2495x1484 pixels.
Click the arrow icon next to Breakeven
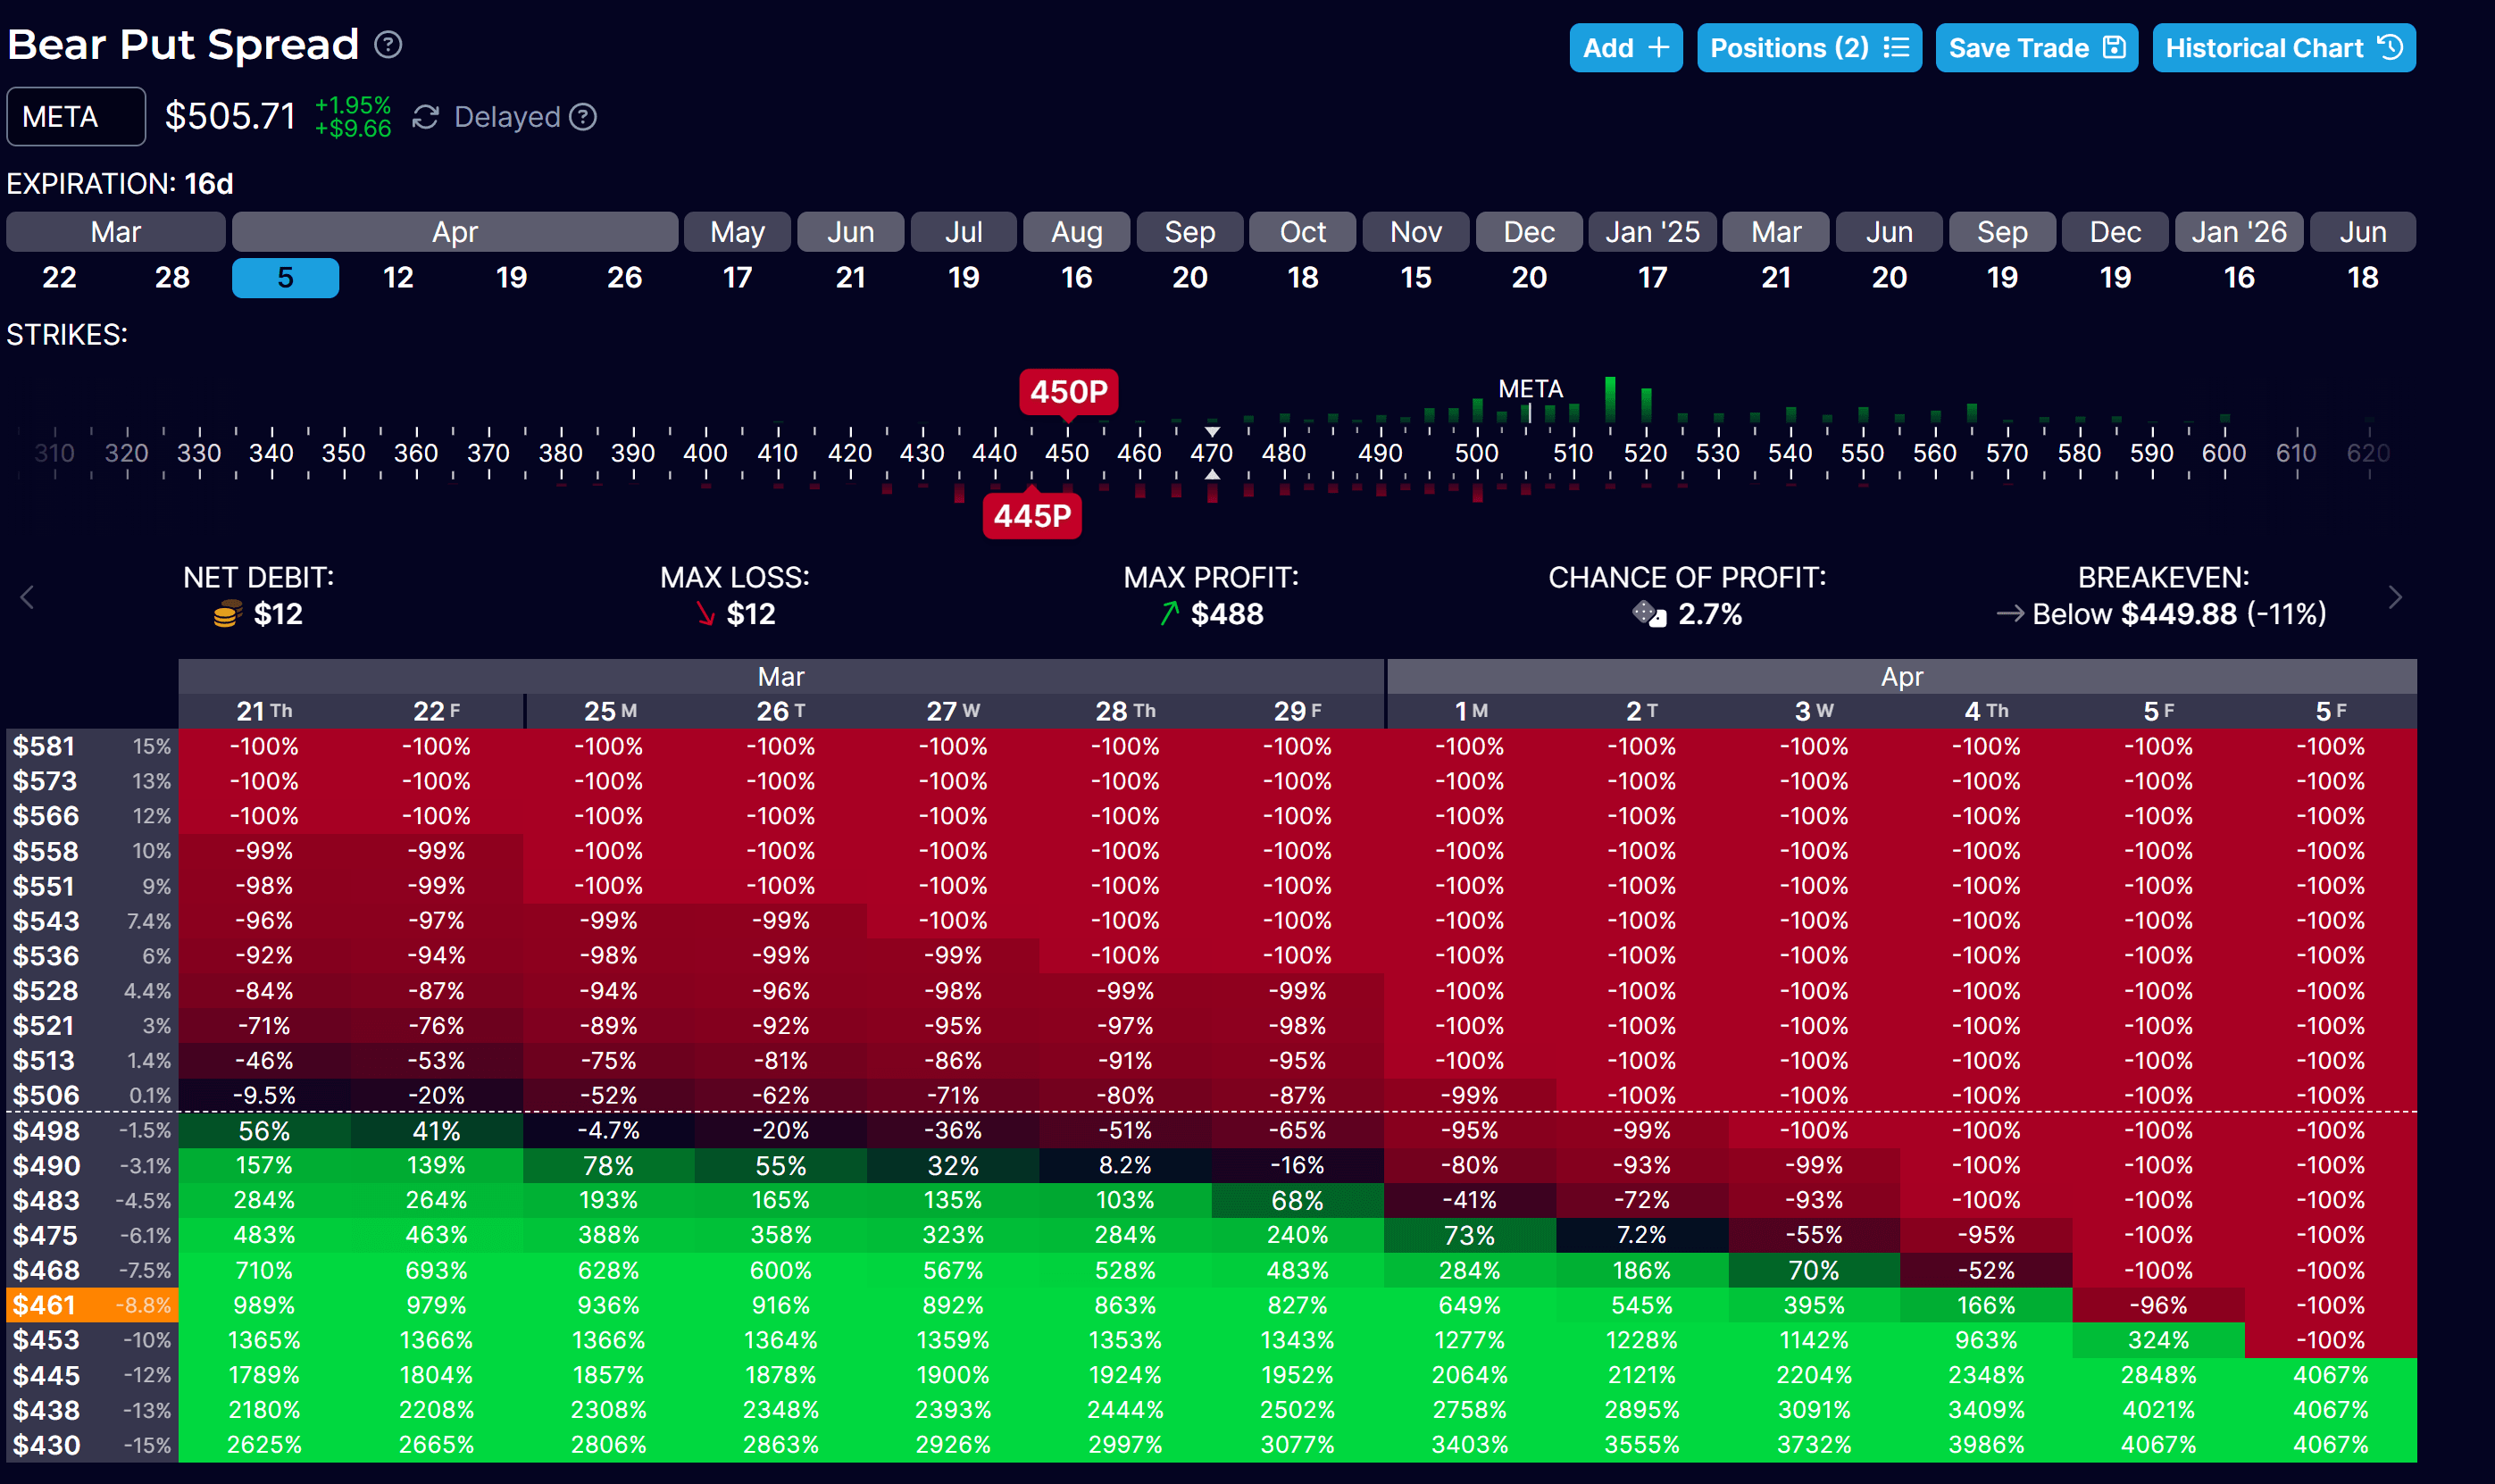click(x=2009, y=613)
